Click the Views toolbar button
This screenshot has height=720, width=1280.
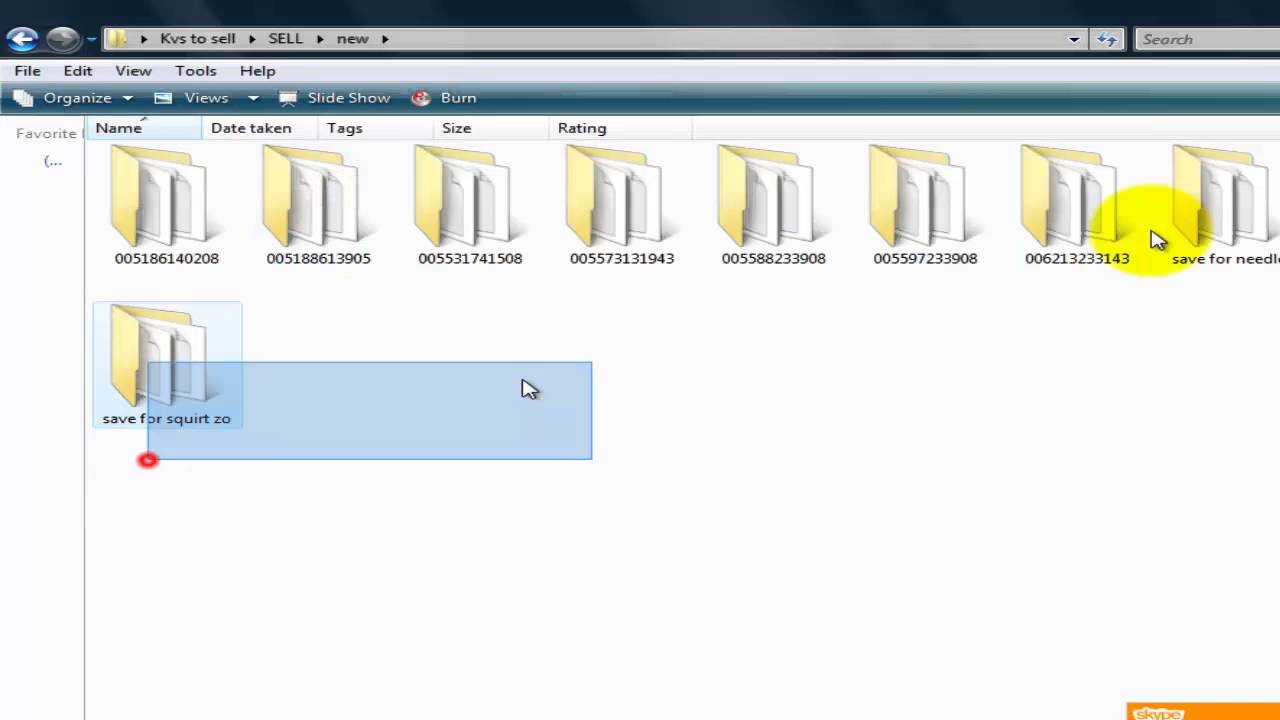pos(193,98)
